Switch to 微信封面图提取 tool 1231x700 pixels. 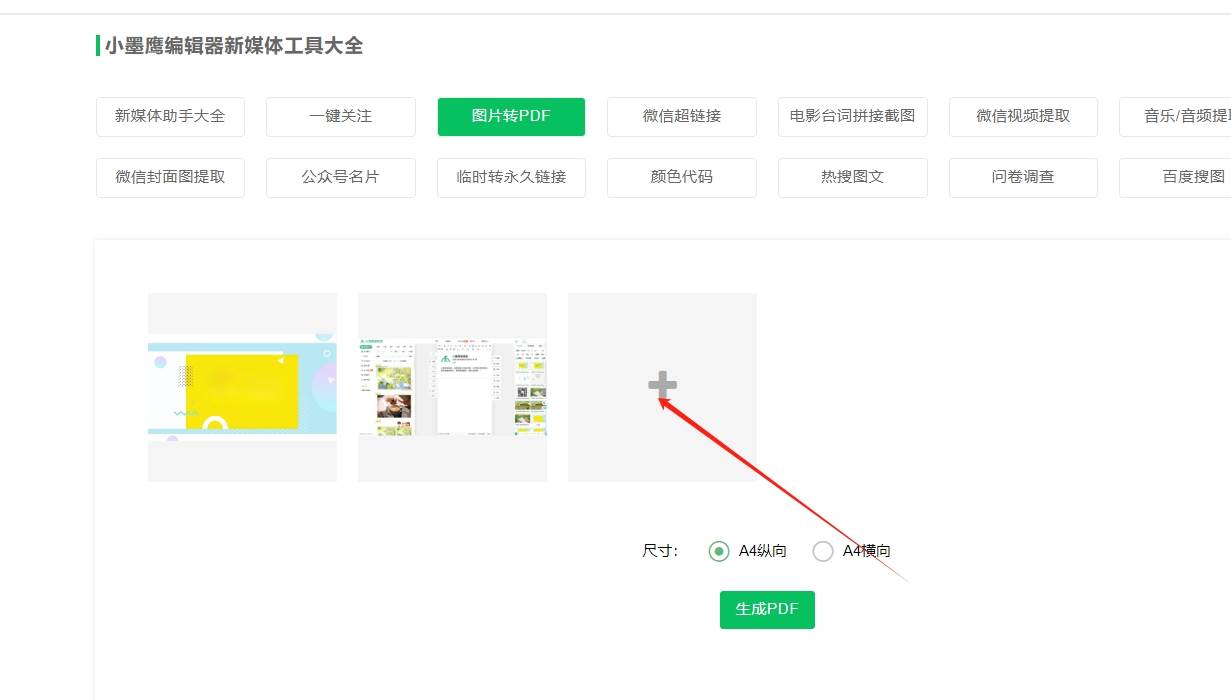coord(170,177)
